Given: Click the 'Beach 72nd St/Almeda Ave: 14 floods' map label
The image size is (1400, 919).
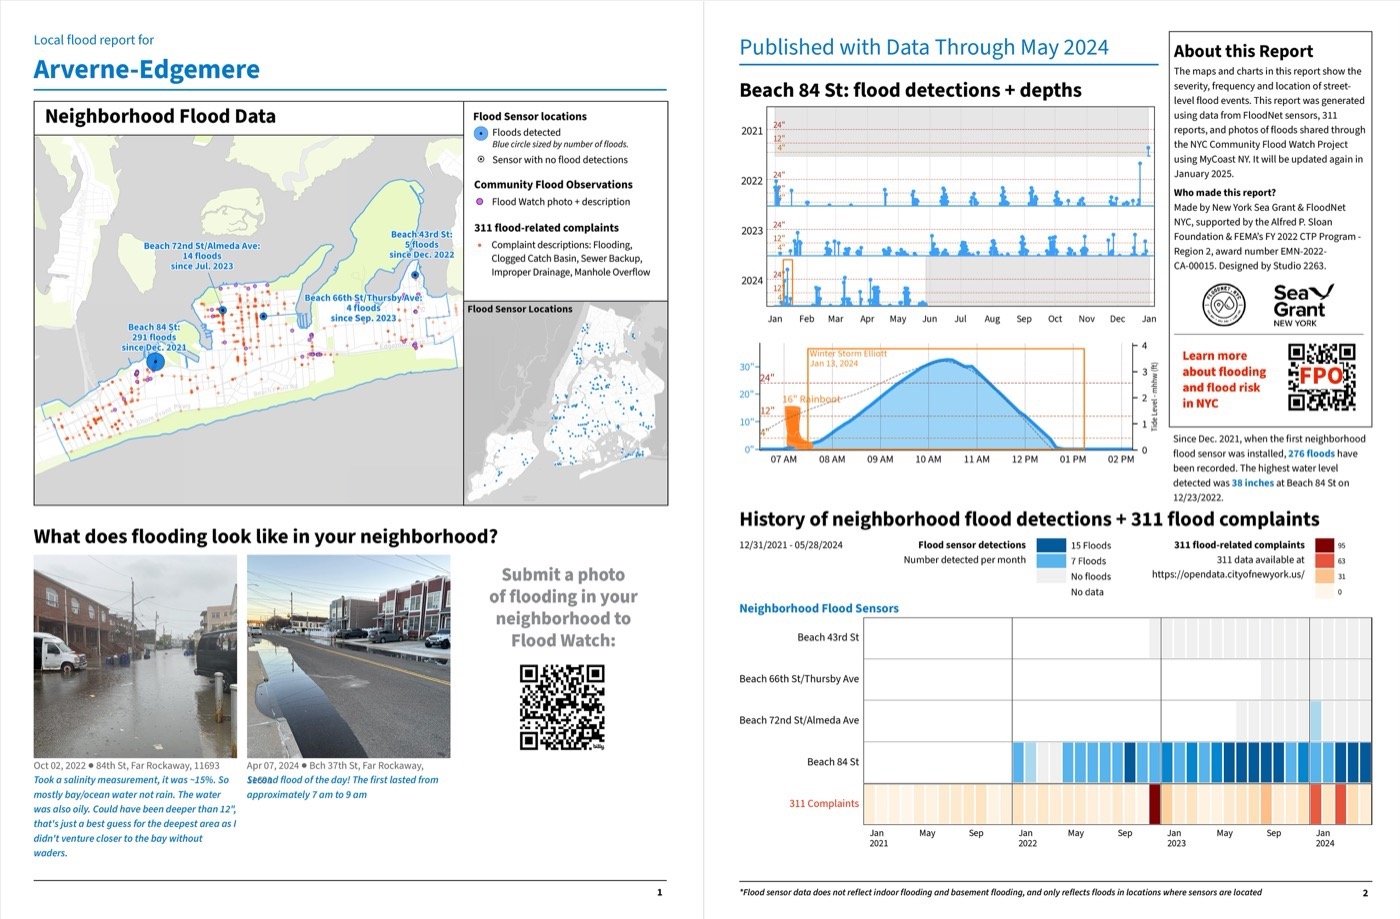Looking at the screenshot, I should pos(201,256).
